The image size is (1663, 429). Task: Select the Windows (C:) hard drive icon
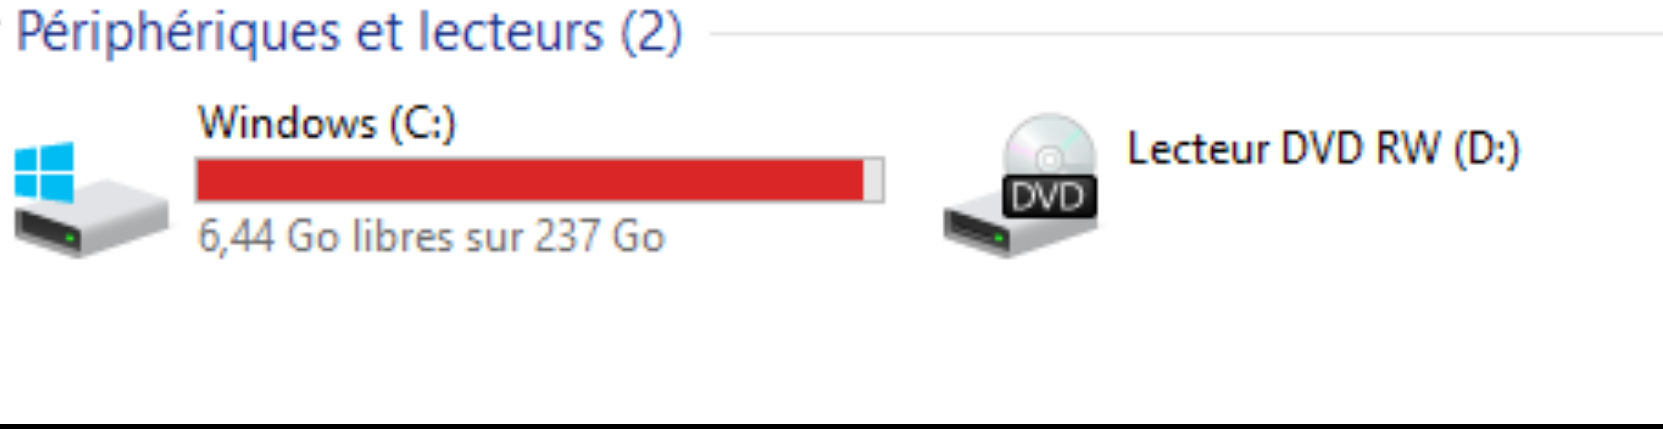coord(90,200)
